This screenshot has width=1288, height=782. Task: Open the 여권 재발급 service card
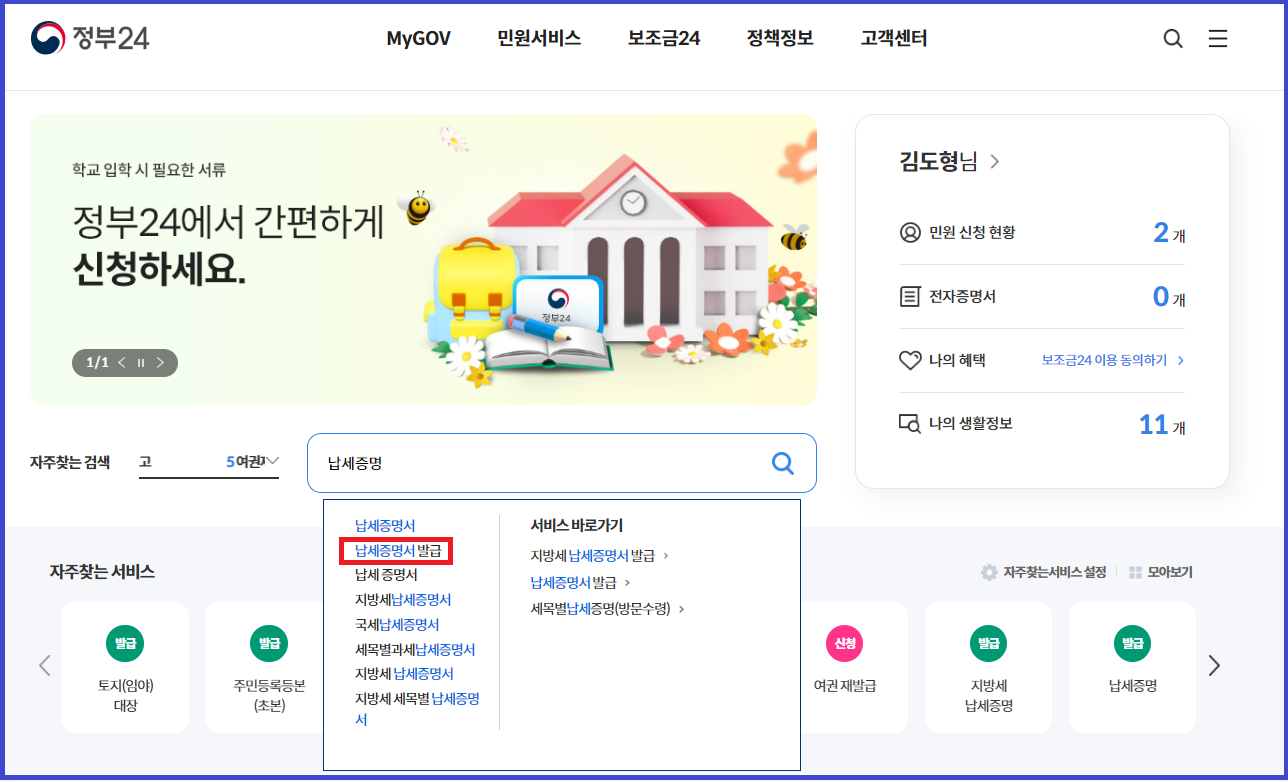click(845, 666)
